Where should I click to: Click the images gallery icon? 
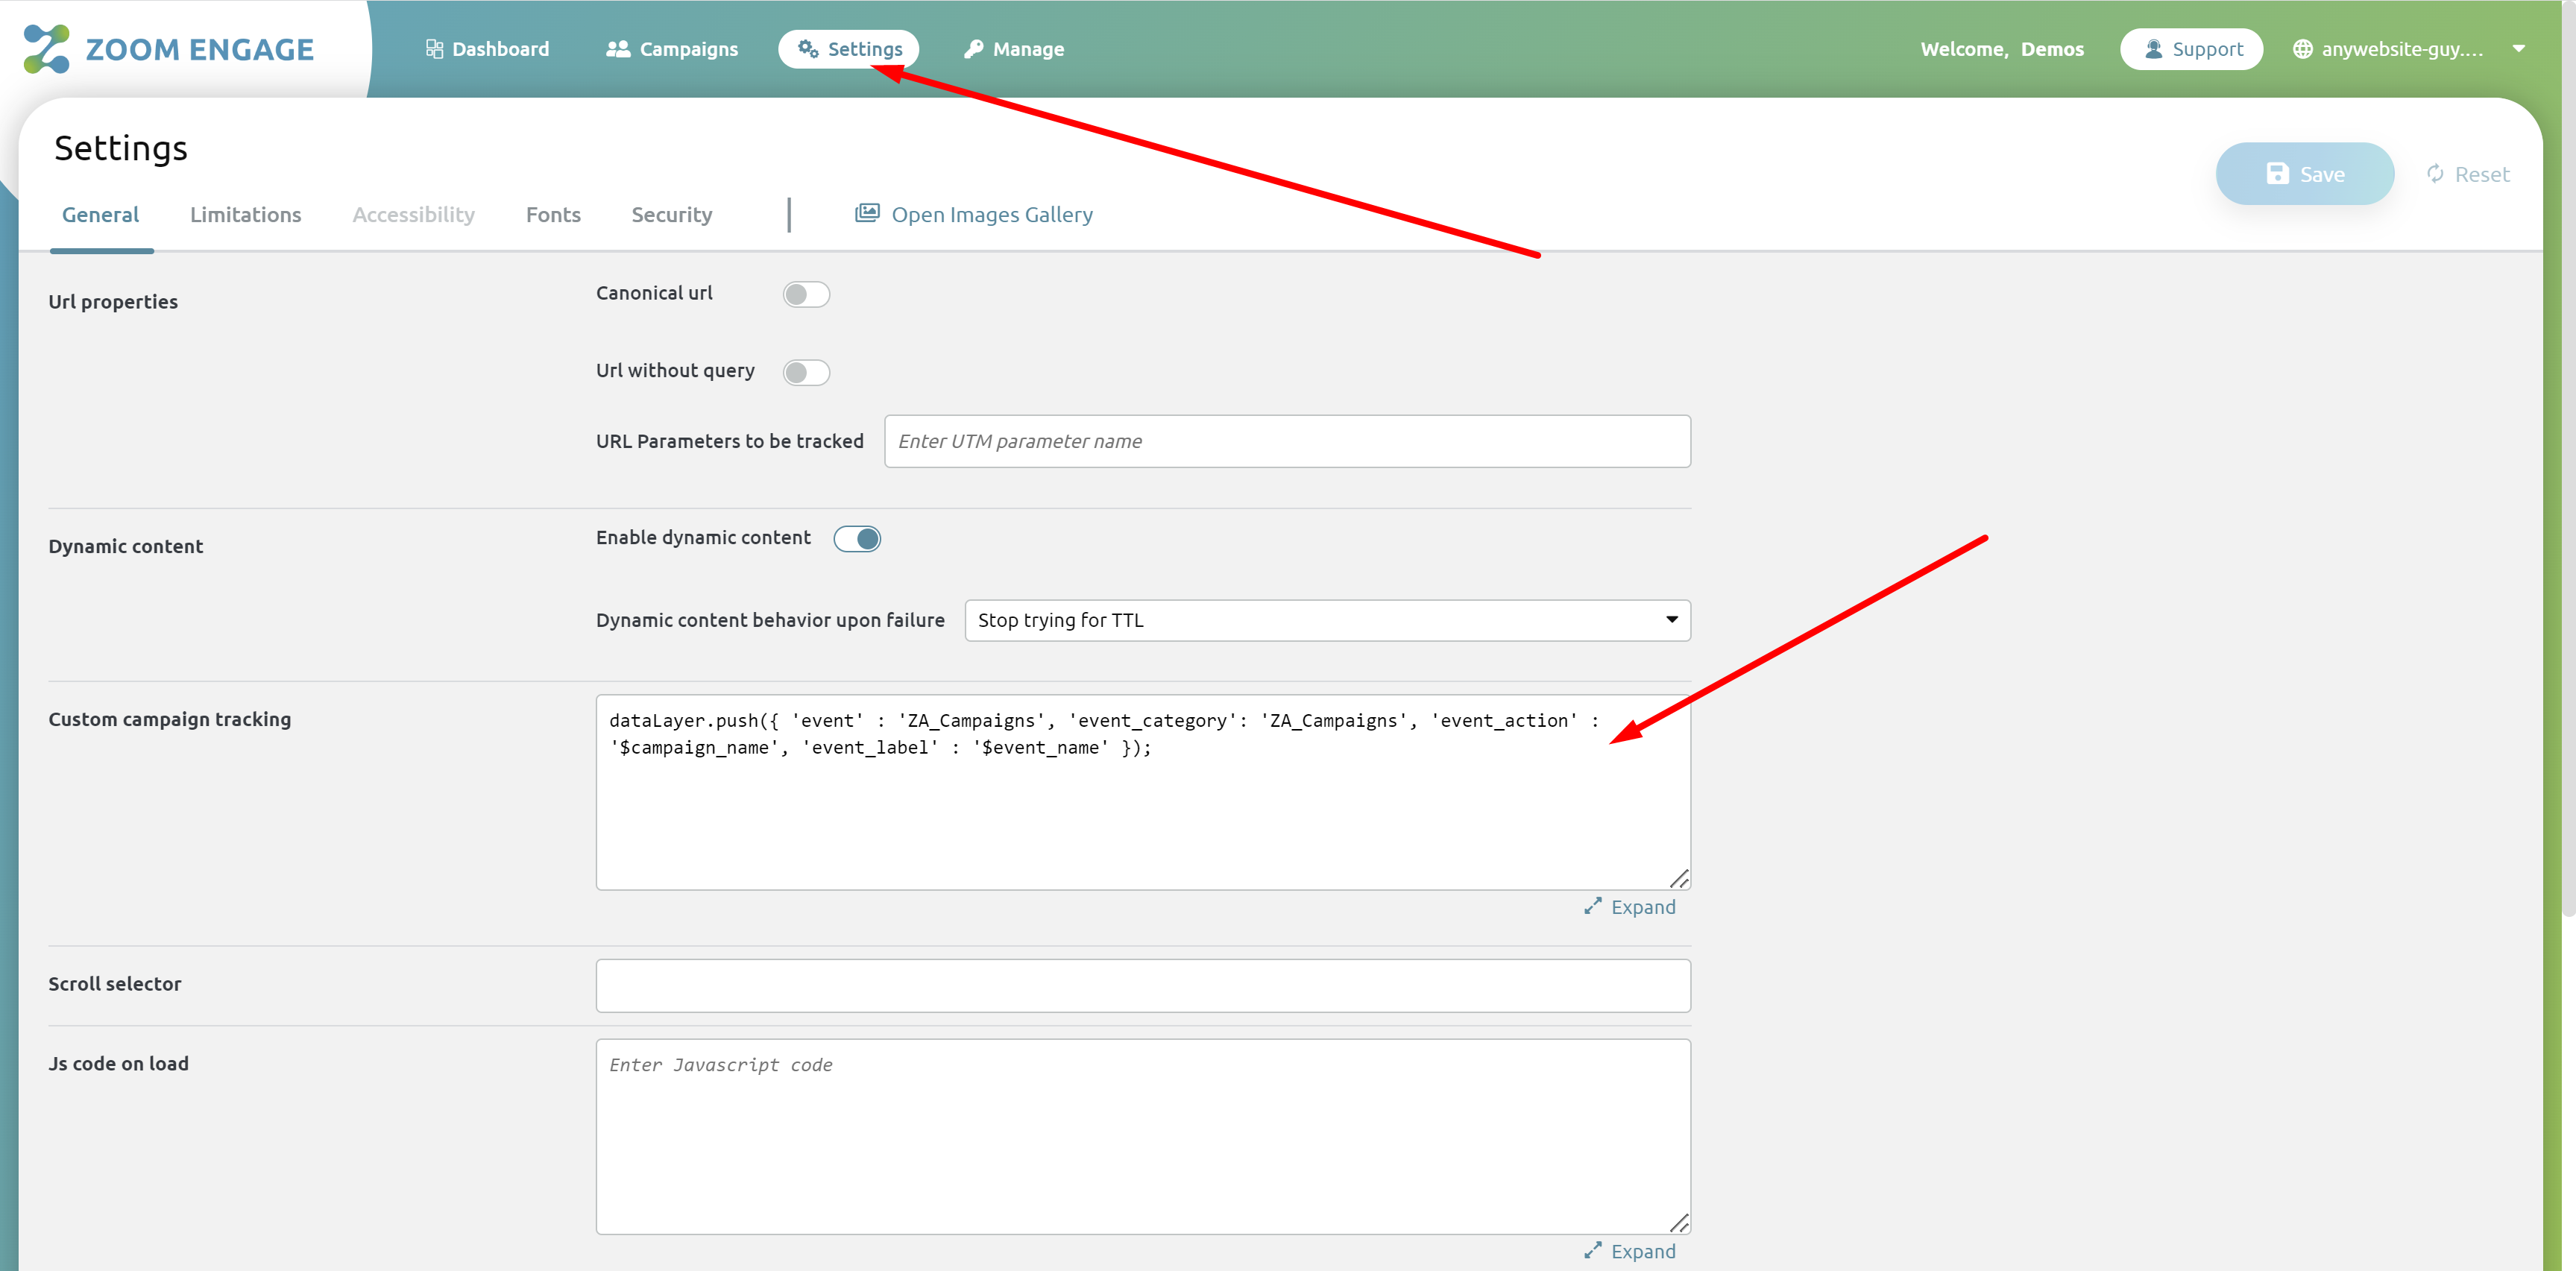(x=866, y=212)
